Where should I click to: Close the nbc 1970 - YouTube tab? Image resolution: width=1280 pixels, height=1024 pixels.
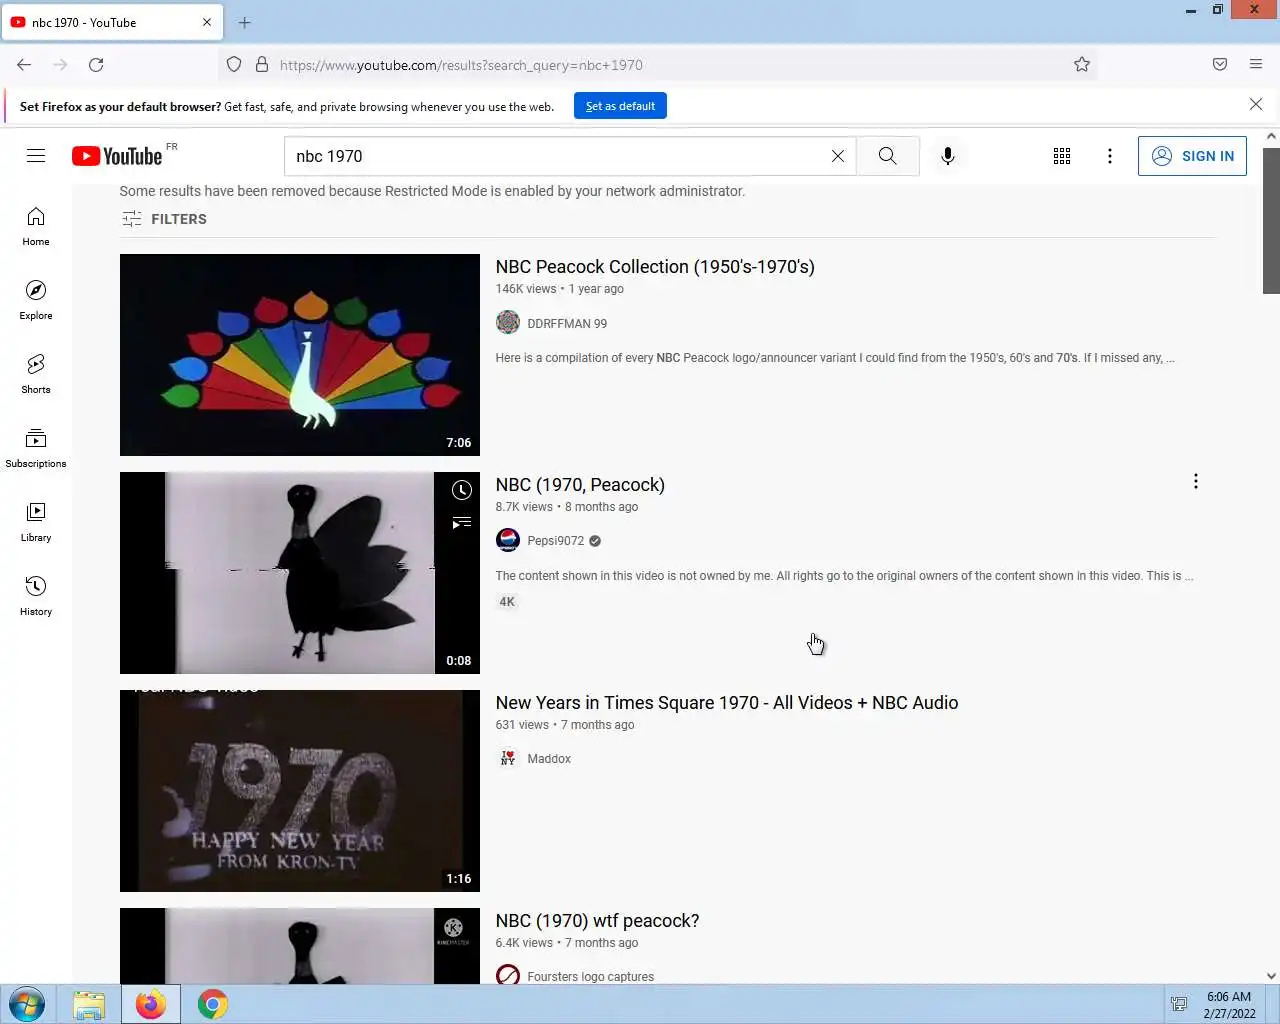pos(207,22)
